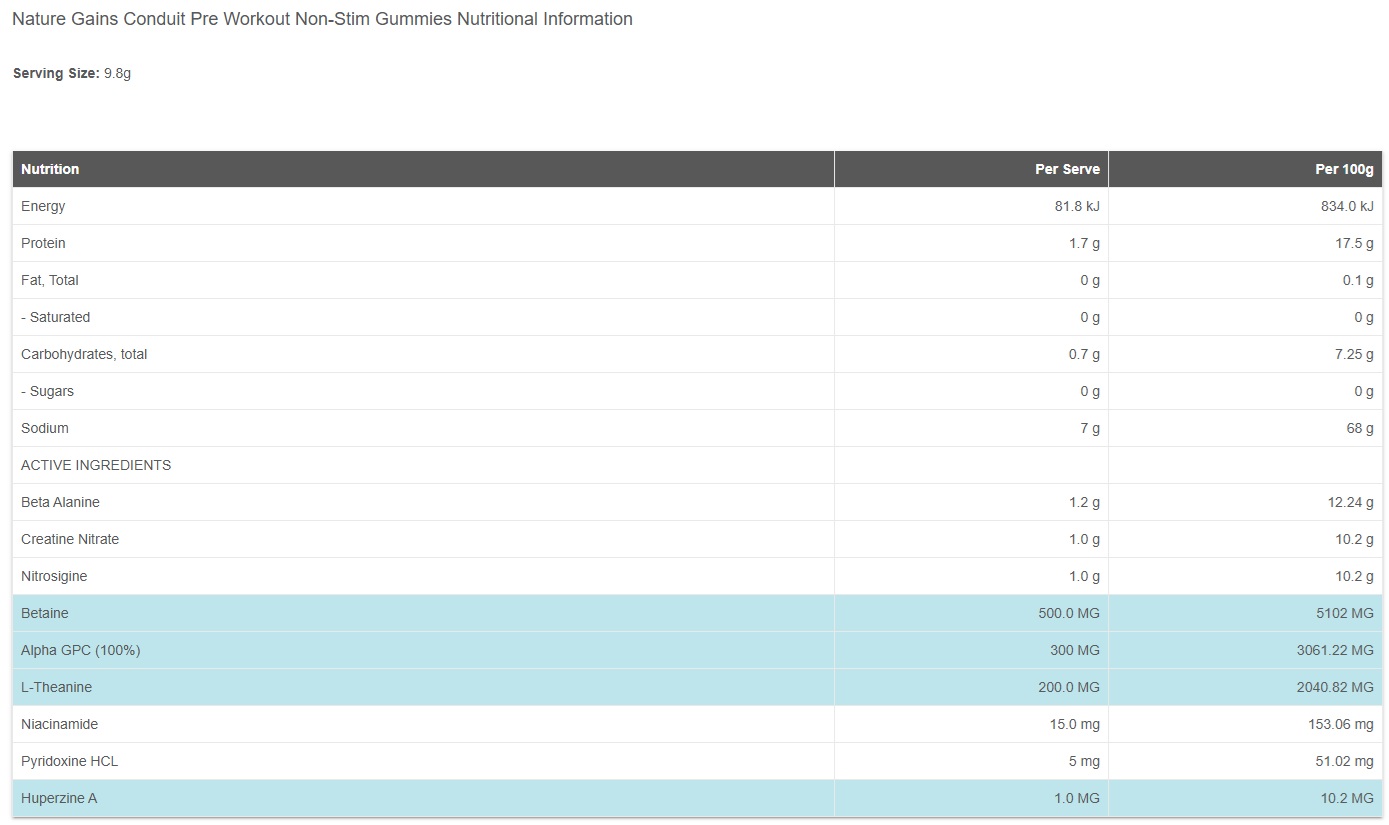Select the Beta Alanine row label
The height and width of the screenshot is (825, 1389).
(x=60, y=502)
